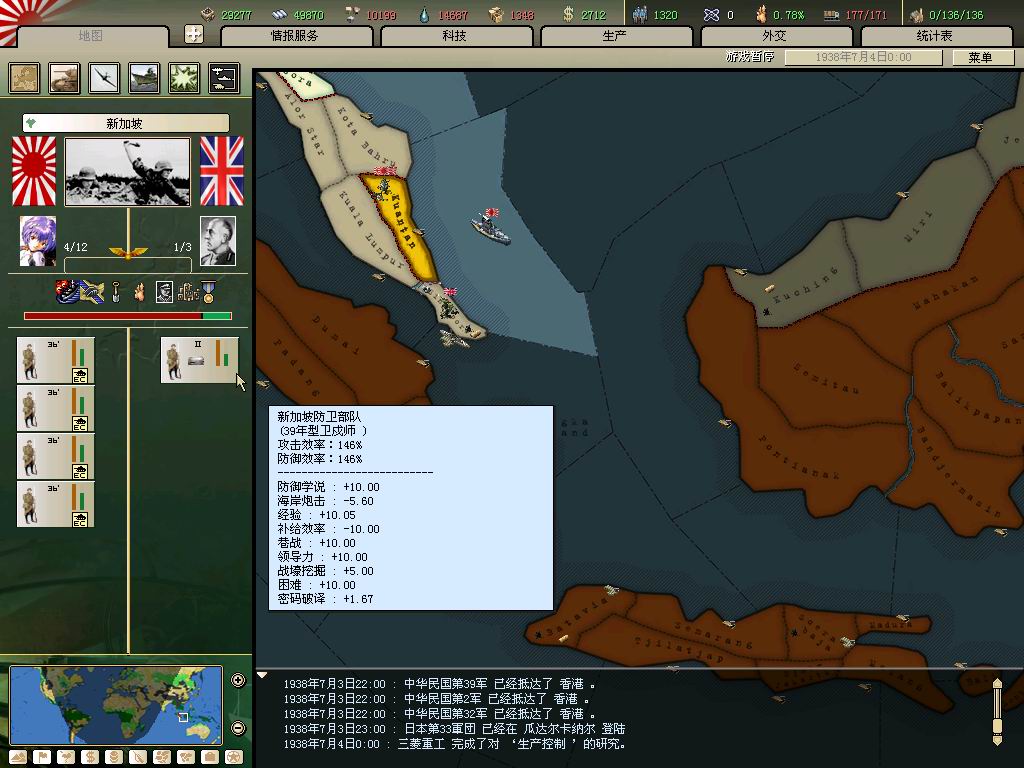Select the explosion battles icon
The height and width of the screenshot is (768, 1024).
pos(184,78)
